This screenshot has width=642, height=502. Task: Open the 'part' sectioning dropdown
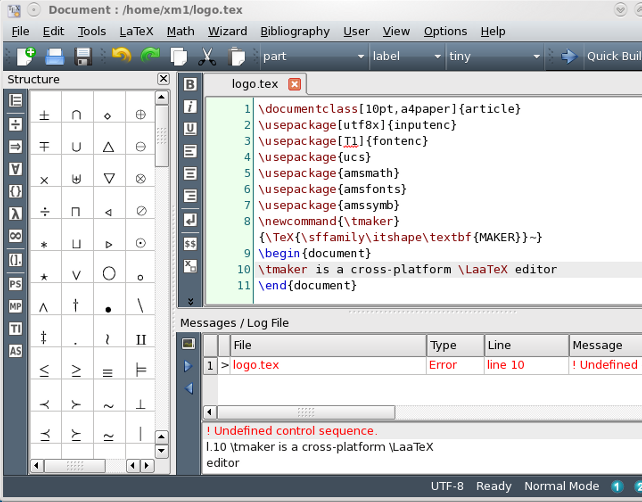(312, 56)
